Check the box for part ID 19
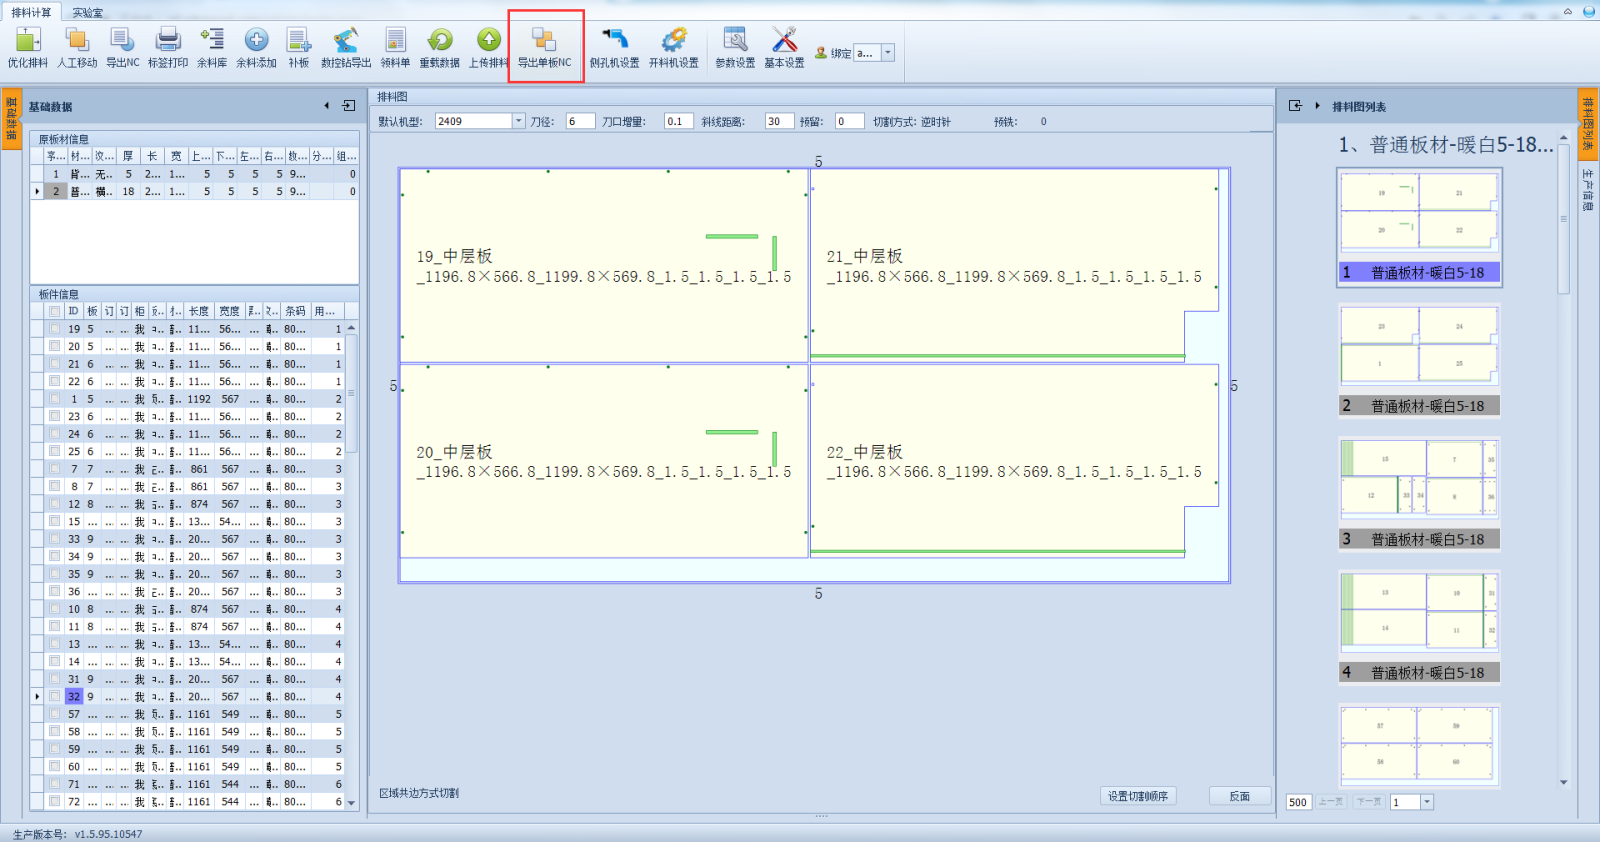1600x842 pixels. (55, 329)
